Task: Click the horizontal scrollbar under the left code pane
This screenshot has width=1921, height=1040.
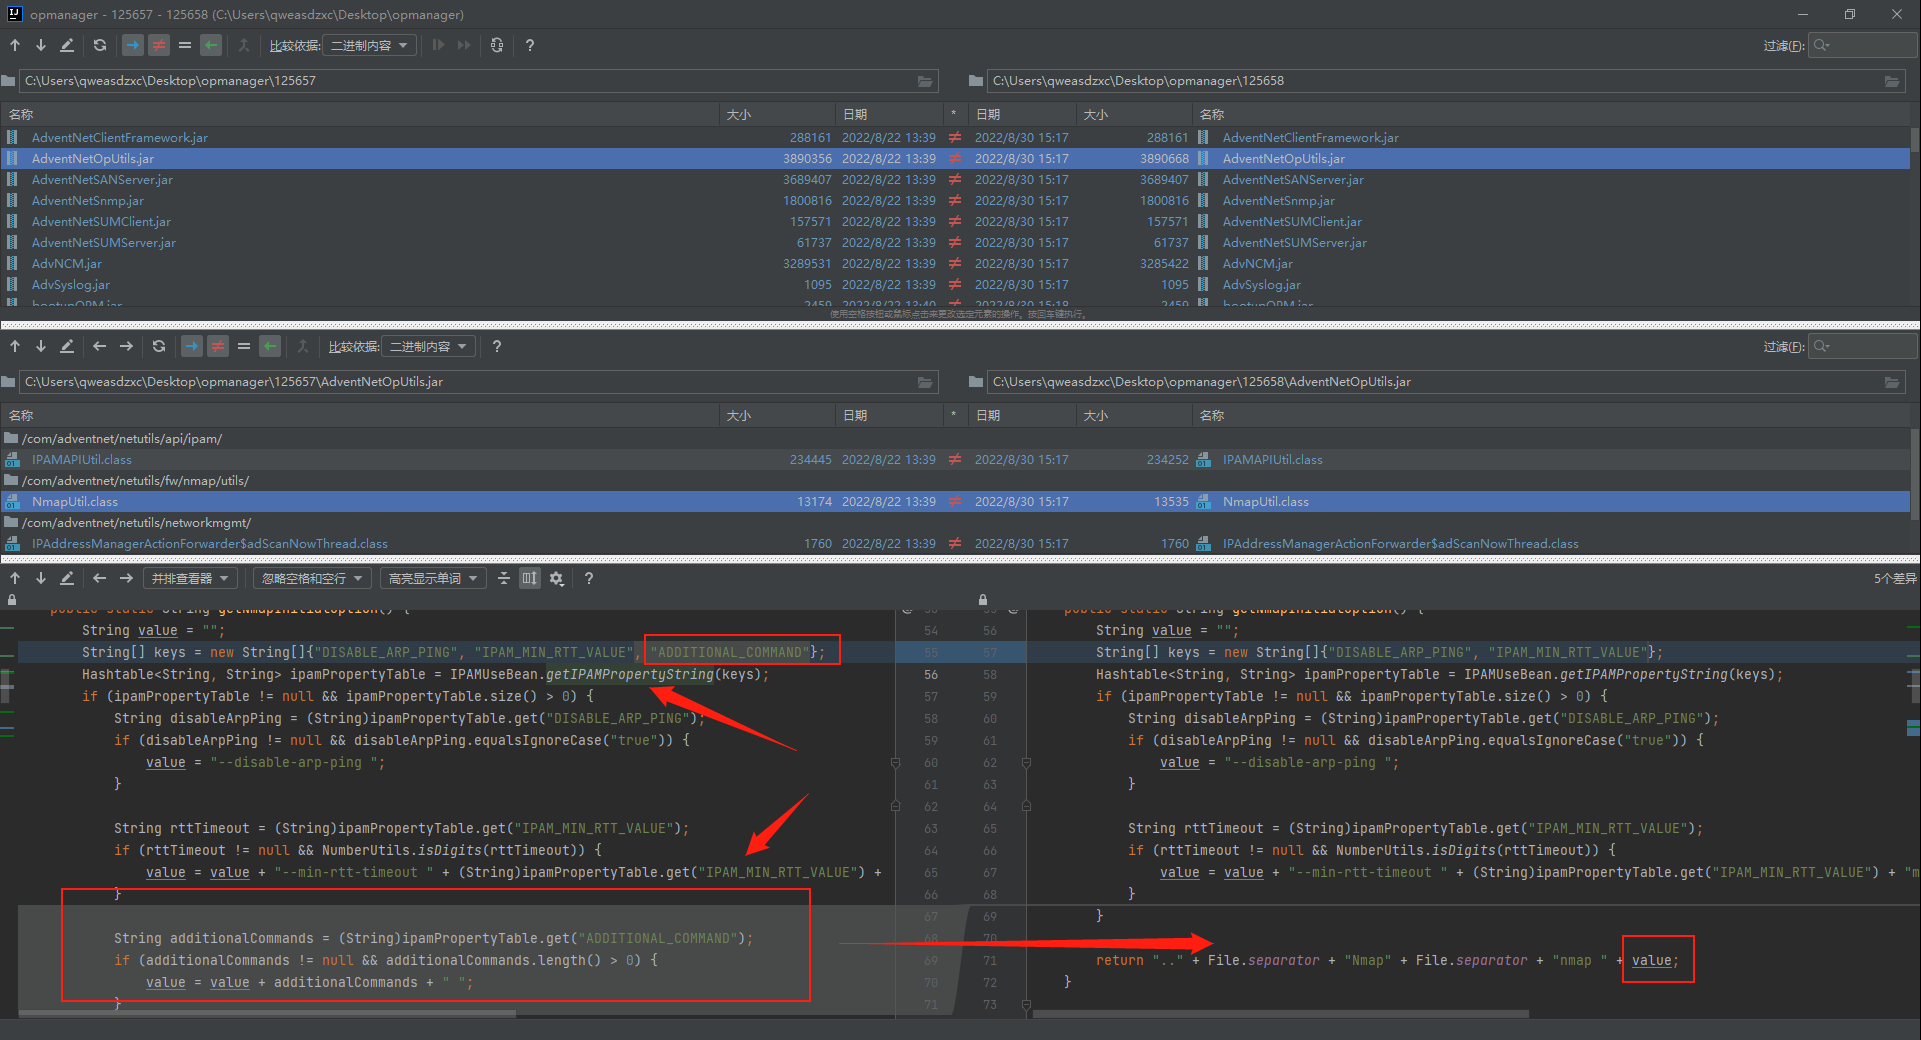Action: (266, 1013)
